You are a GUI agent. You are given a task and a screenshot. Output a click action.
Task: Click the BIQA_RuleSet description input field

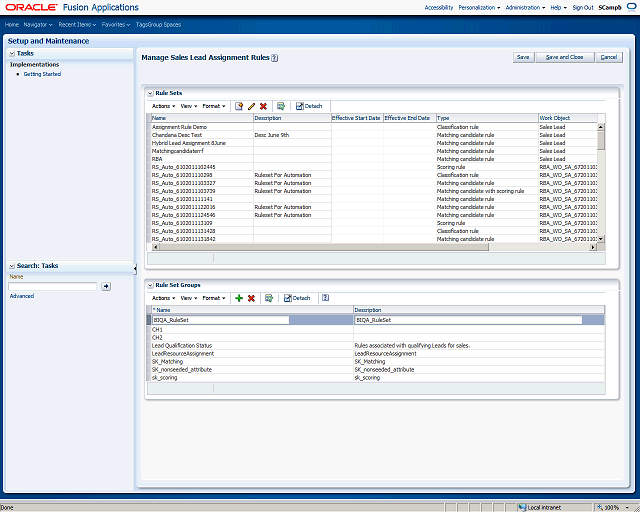[x=469, y=320]
